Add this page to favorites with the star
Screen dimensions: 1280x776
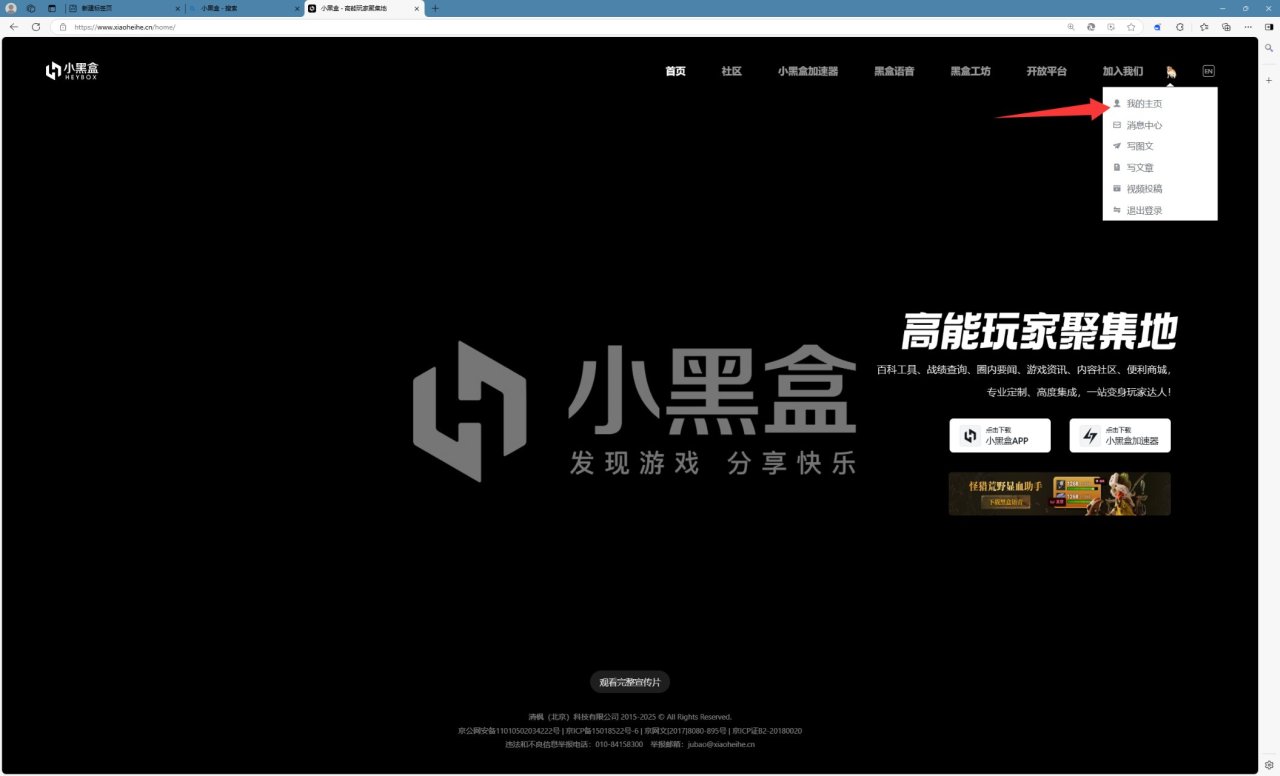(1131, 27)
